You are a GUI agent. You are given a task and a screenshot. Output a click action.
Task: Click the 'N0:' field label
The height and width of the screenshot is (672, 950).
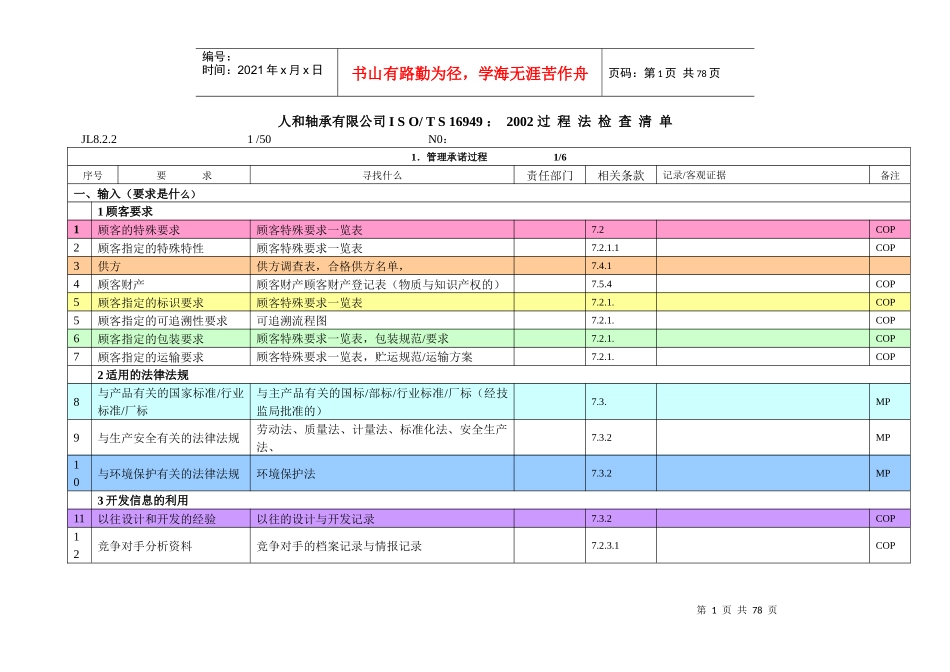click(437, 139)
